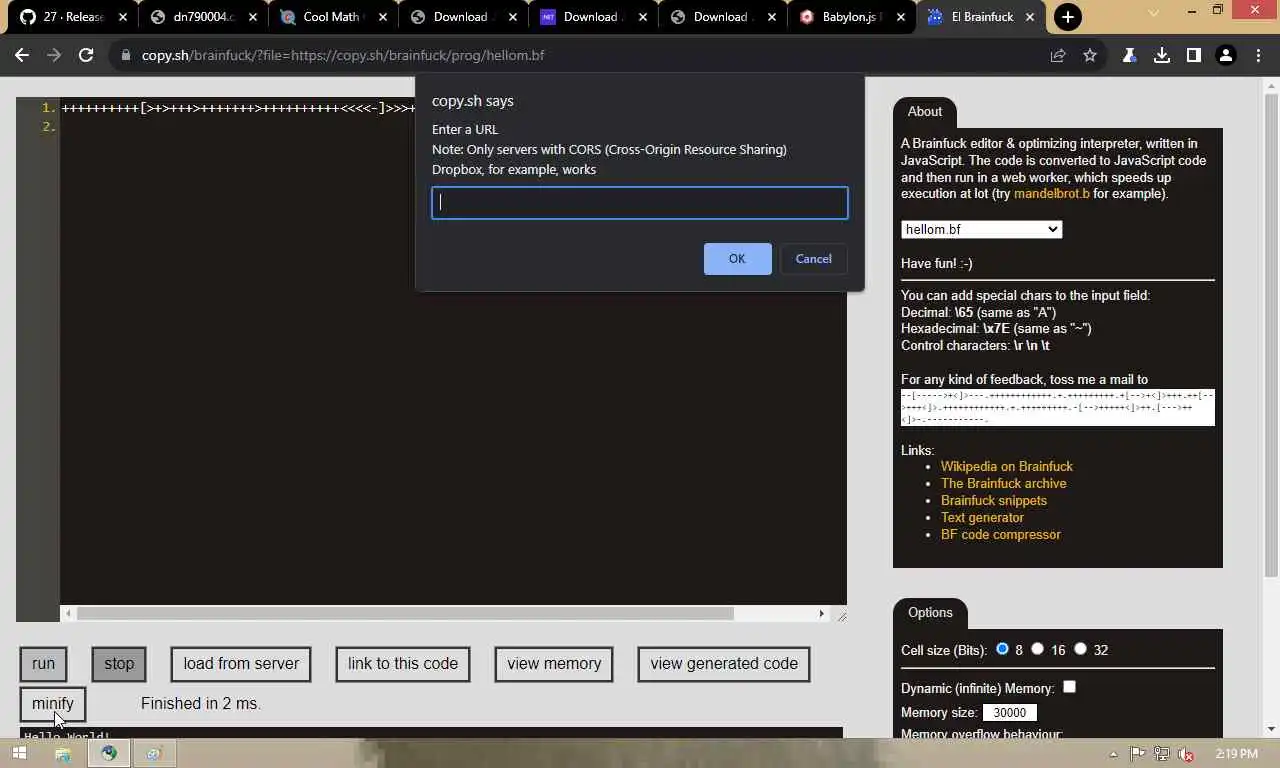Click OK in the copy.sh dialog
This screenshot has width=1280, height=768.
click(x=737, y=259)
